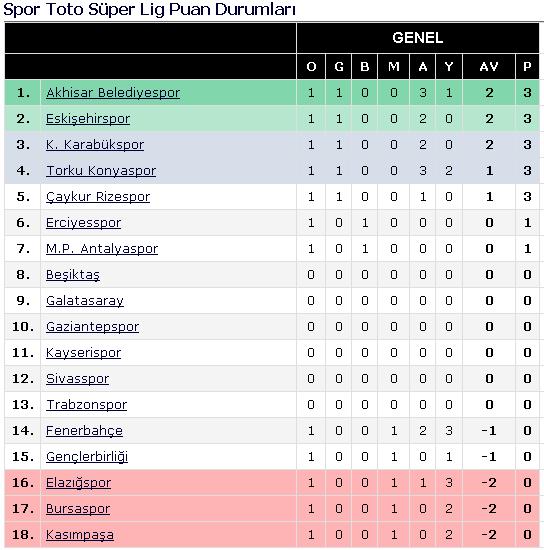This screenshot has width=544, height=550.
Task: Open the Eskişehirspor team link
Action: 88,119
